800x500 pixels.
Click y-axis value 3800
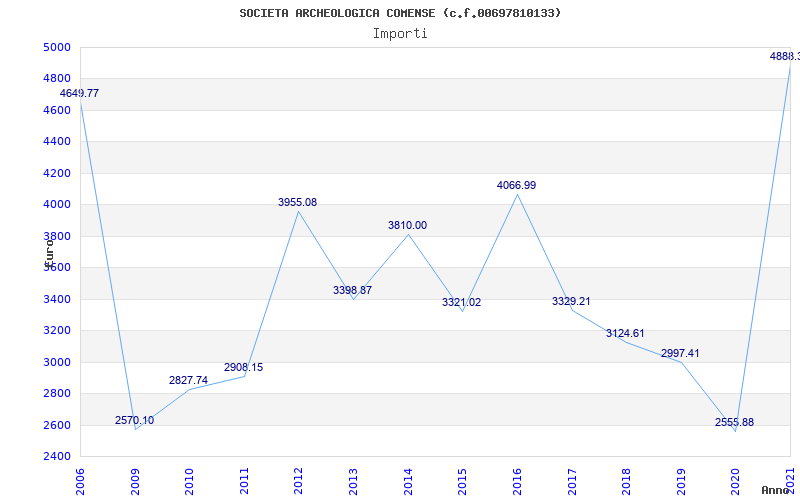pos(56,236)
